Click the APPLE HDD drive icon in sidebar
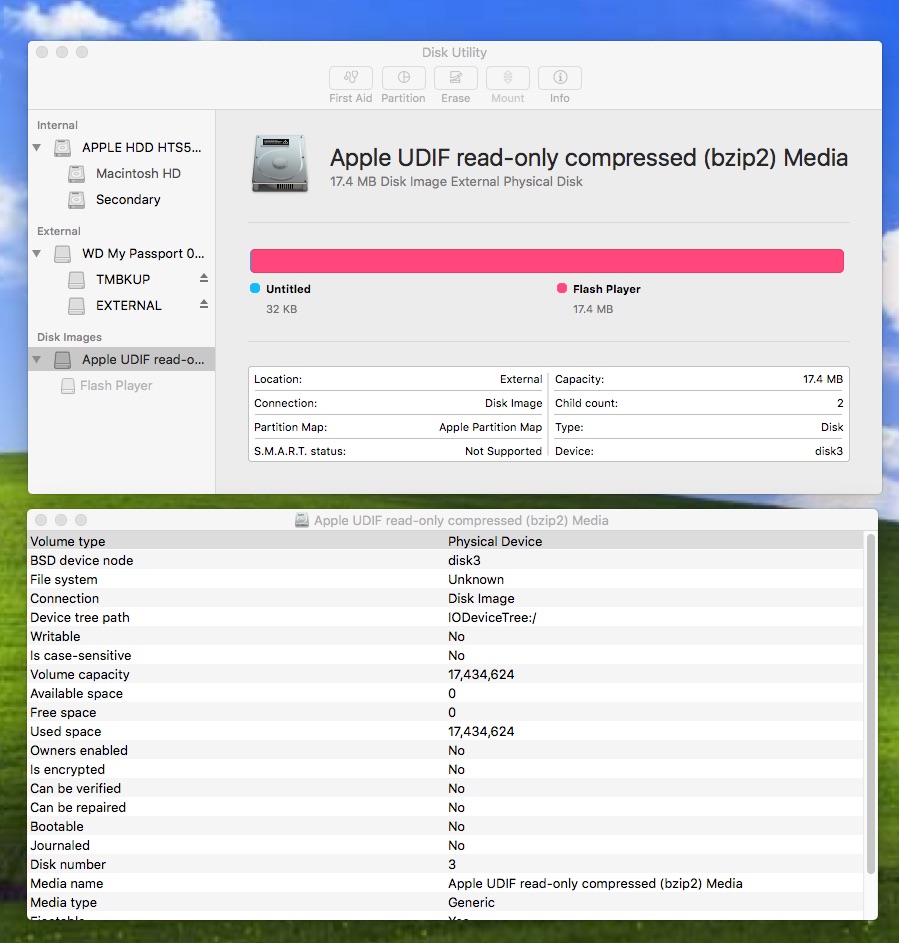This screenshot has width=899, height=943. tap(63, 147)
